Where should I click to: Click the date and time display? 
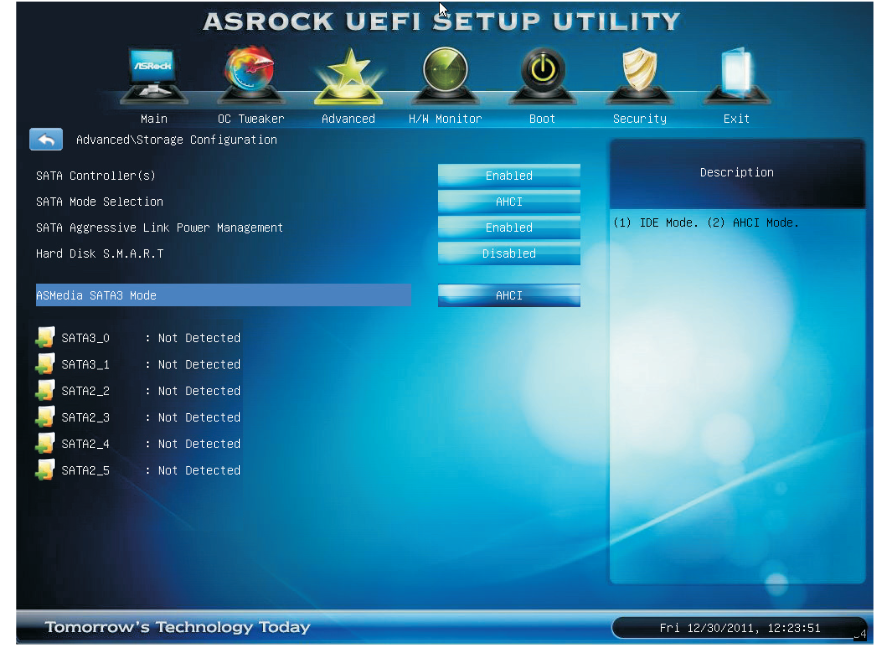[740, 628]
